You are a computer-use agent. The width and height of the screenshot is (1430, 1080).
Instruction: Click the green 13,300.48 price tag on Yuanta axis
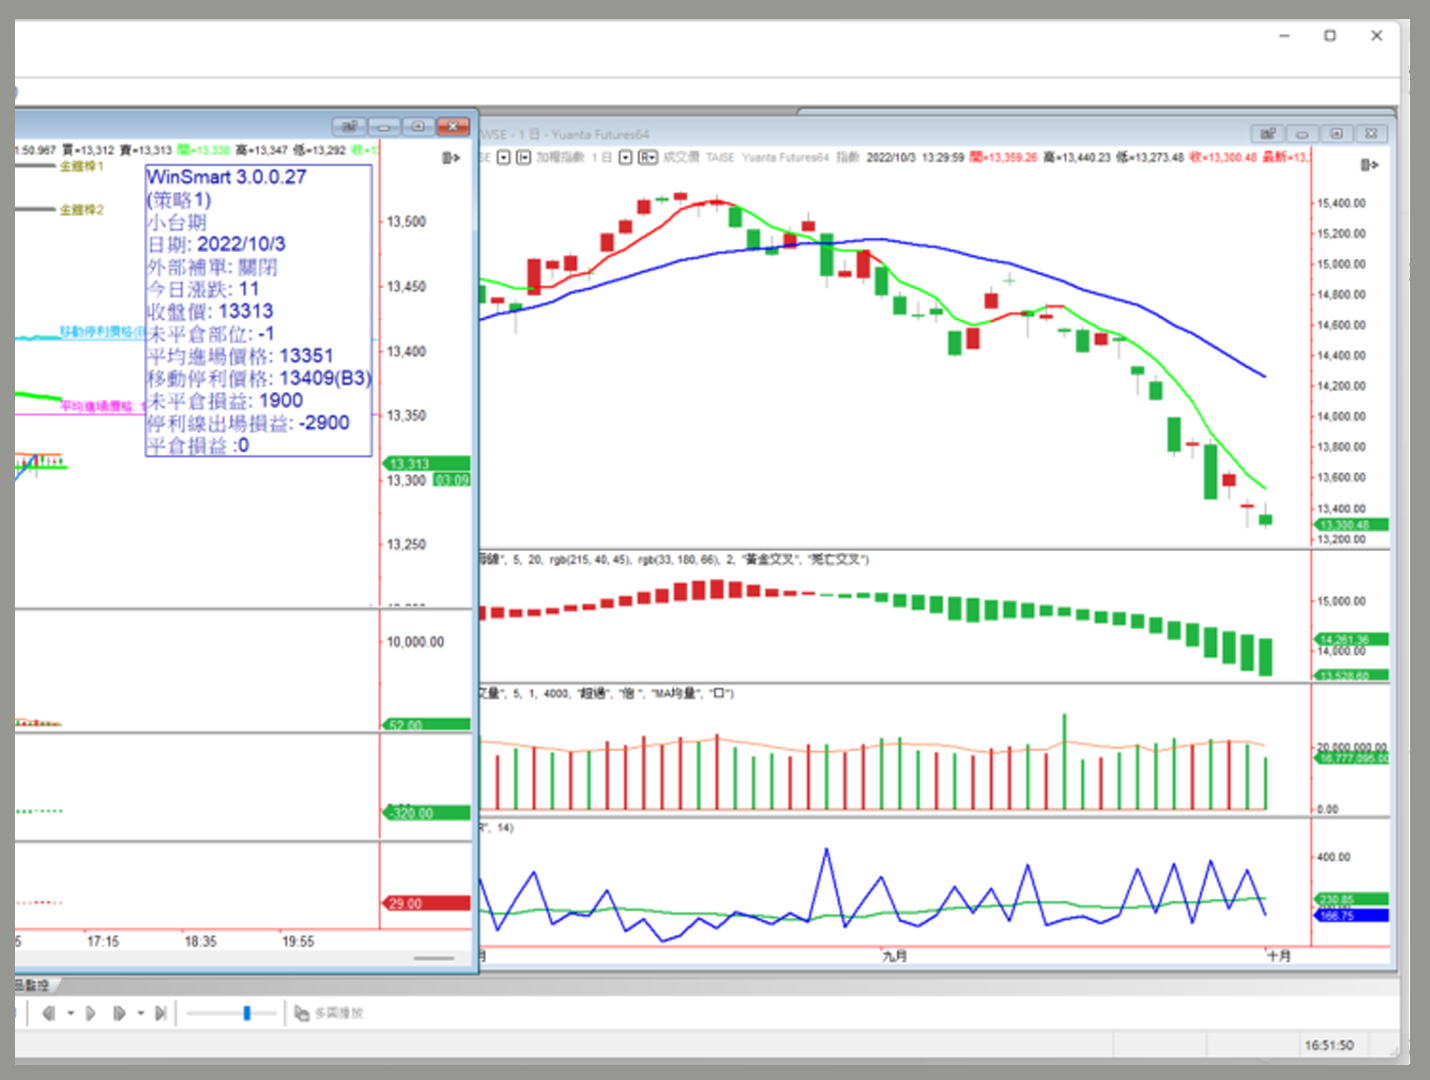point(1352,524)
